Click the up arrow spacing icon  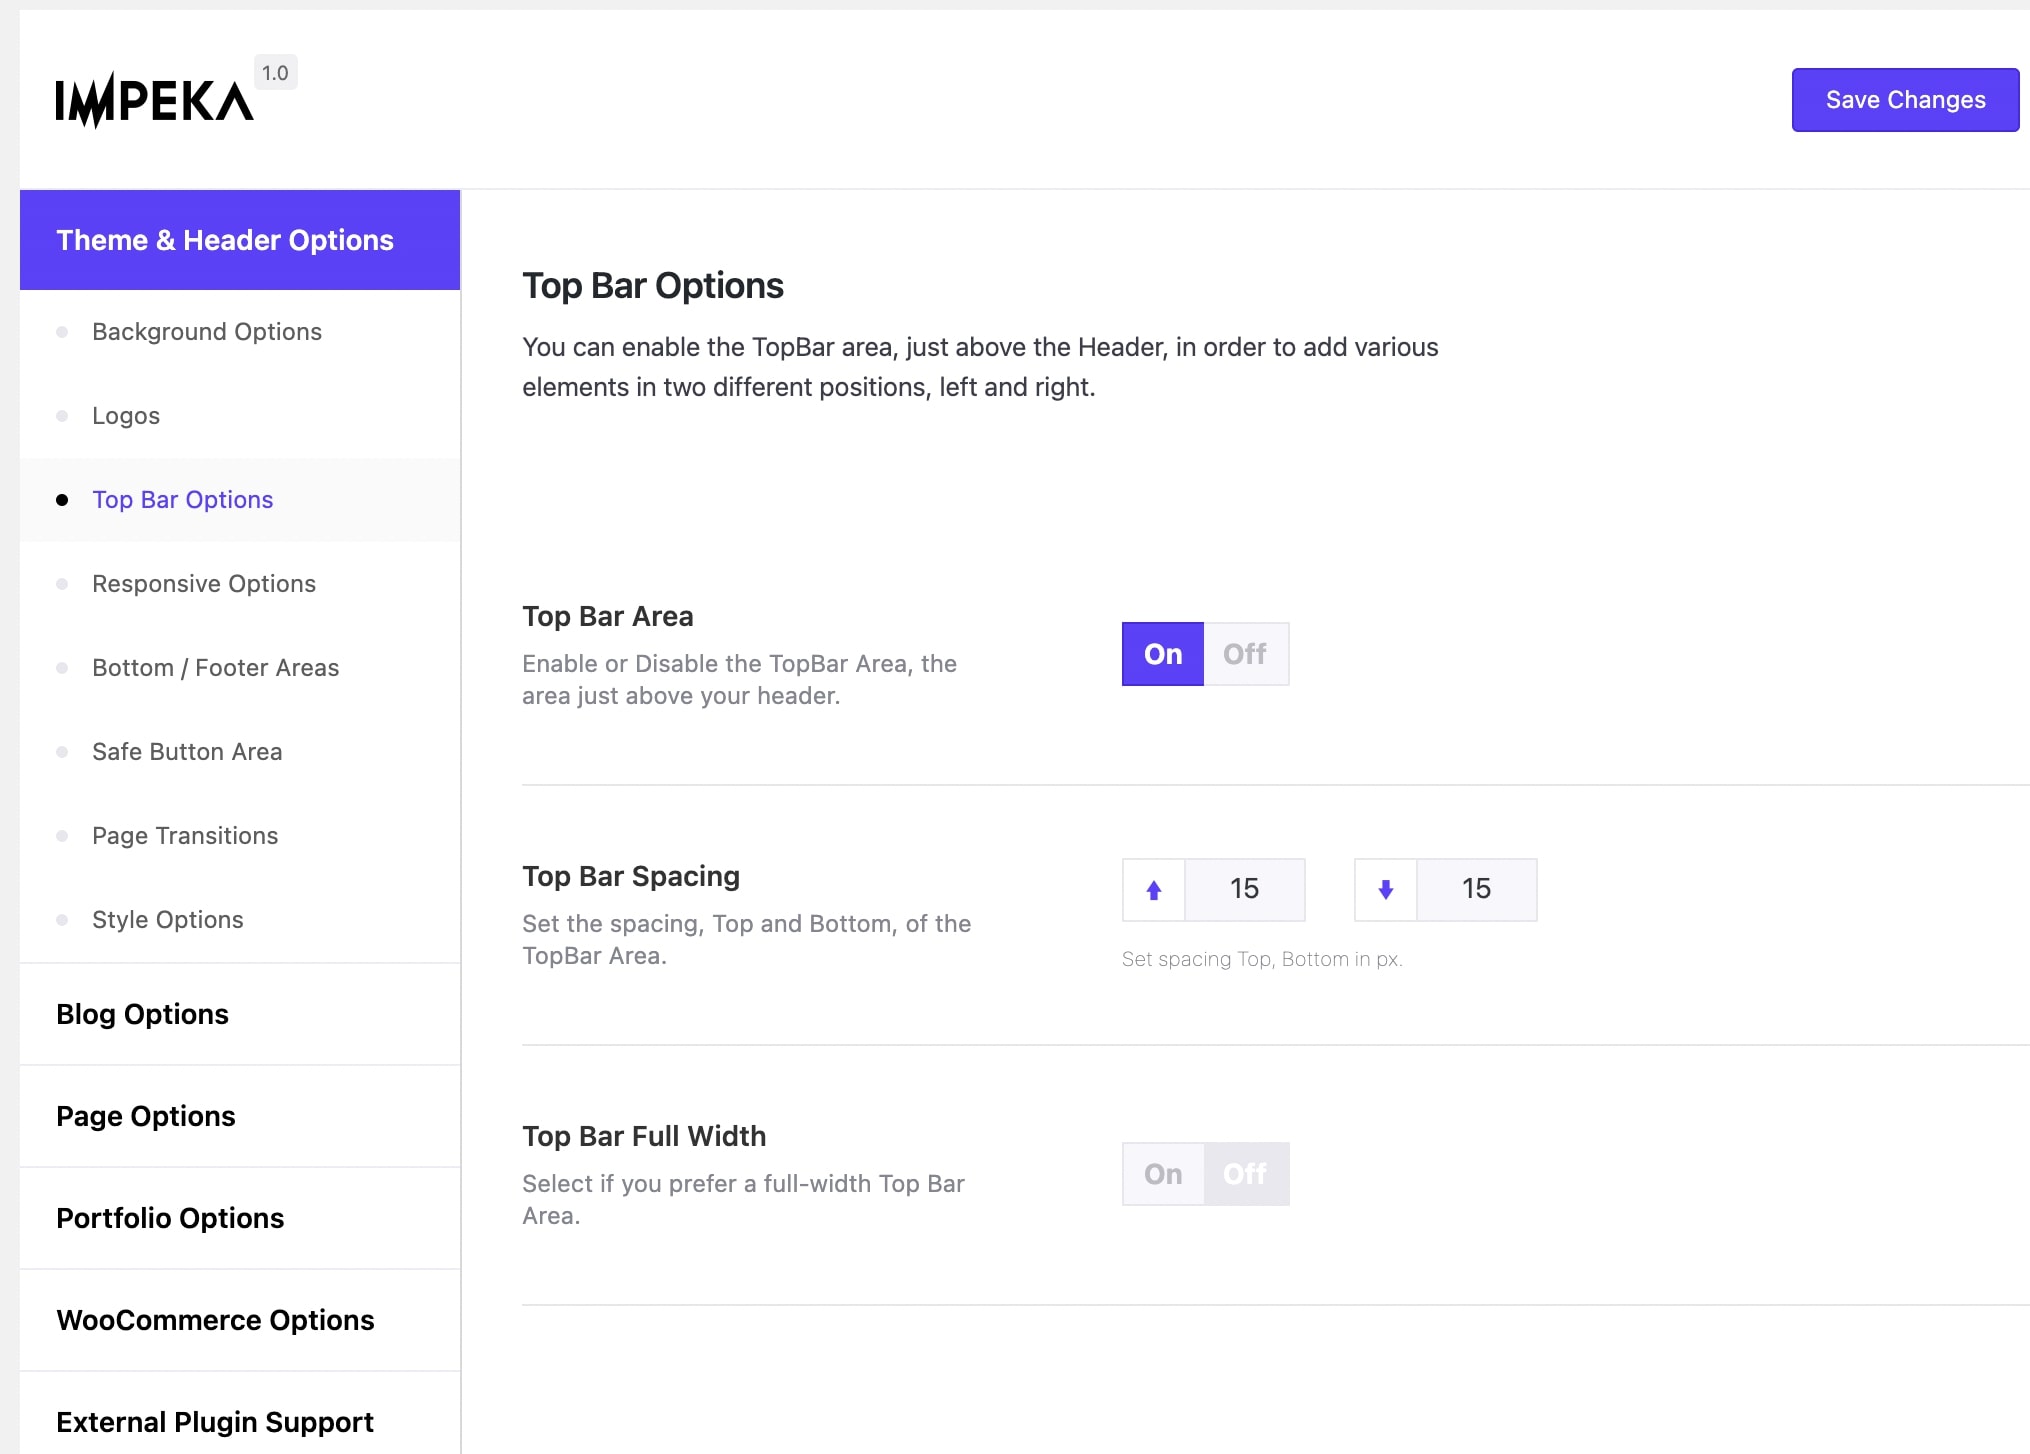pos(1153,890)
